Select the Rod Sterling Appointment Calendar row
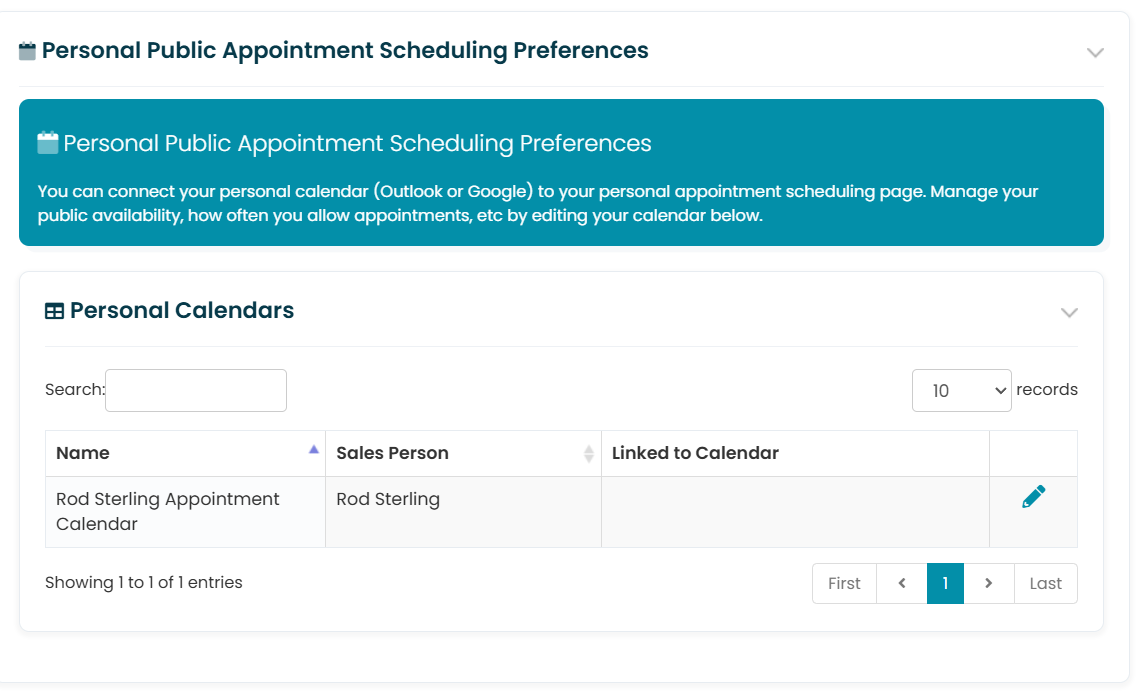The height and width of the screenshot is (693, 1143). 561,512
